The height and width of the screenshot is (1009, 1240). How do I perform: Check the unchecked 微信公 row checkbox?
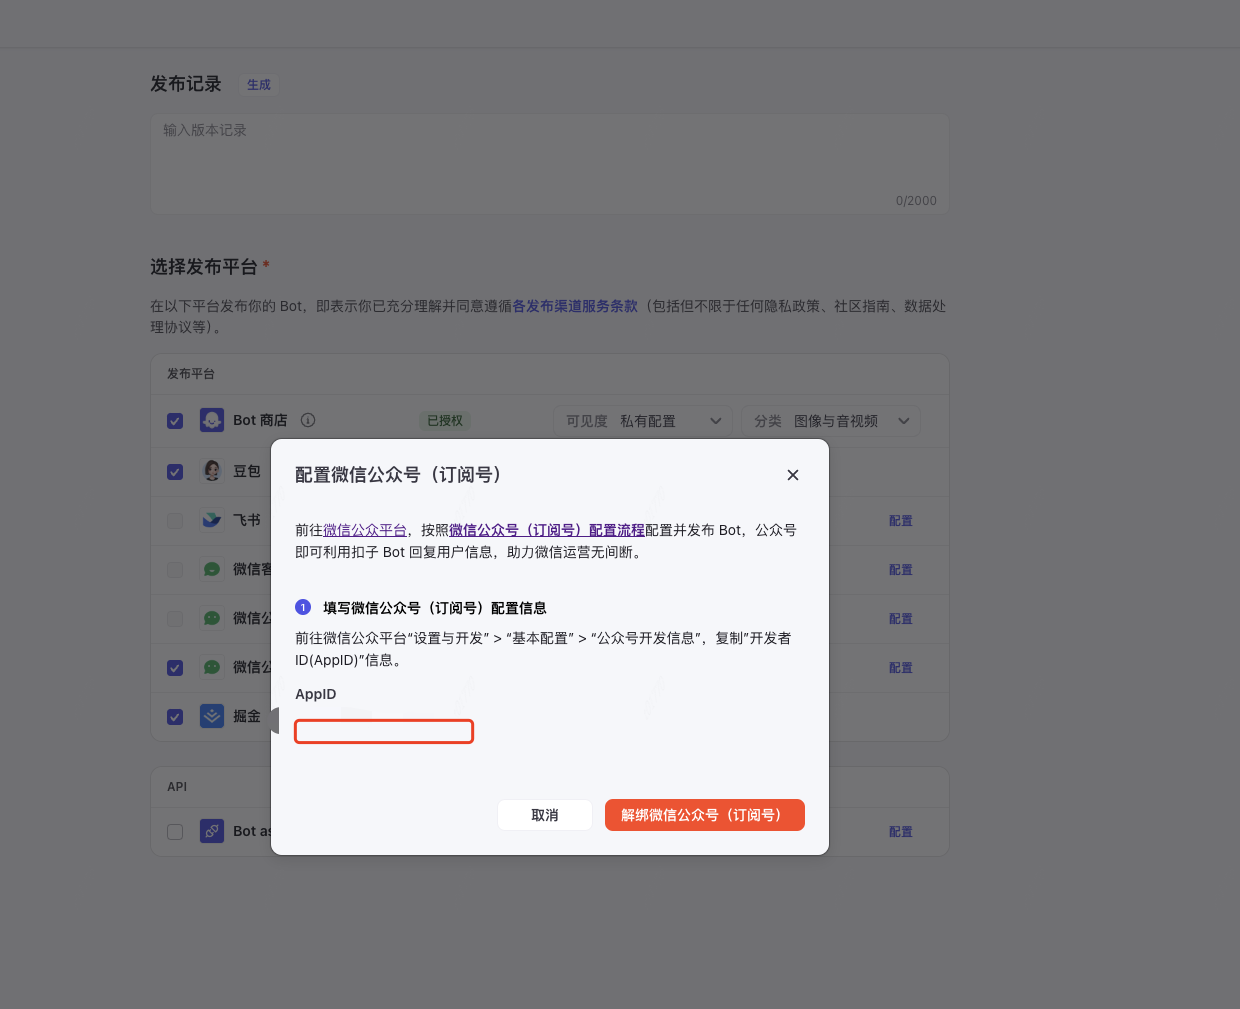175,619
